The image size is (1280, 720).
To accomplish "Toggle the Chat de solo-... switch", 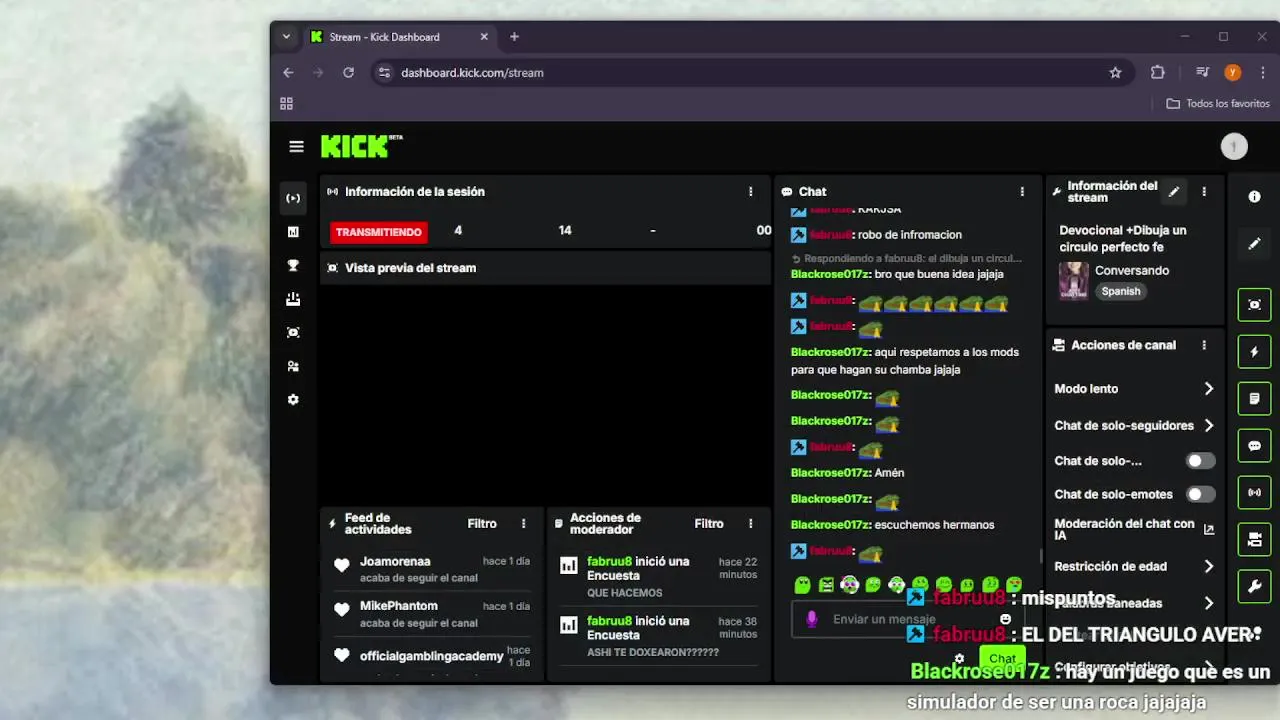I will (x=1200, y=461).
